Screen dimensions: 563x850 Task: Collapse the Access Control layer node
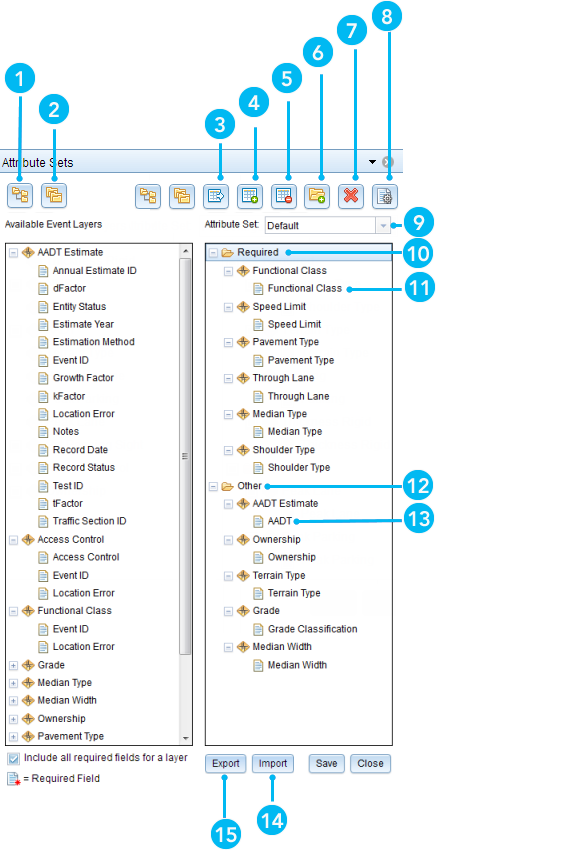click(x=14, y=540)
